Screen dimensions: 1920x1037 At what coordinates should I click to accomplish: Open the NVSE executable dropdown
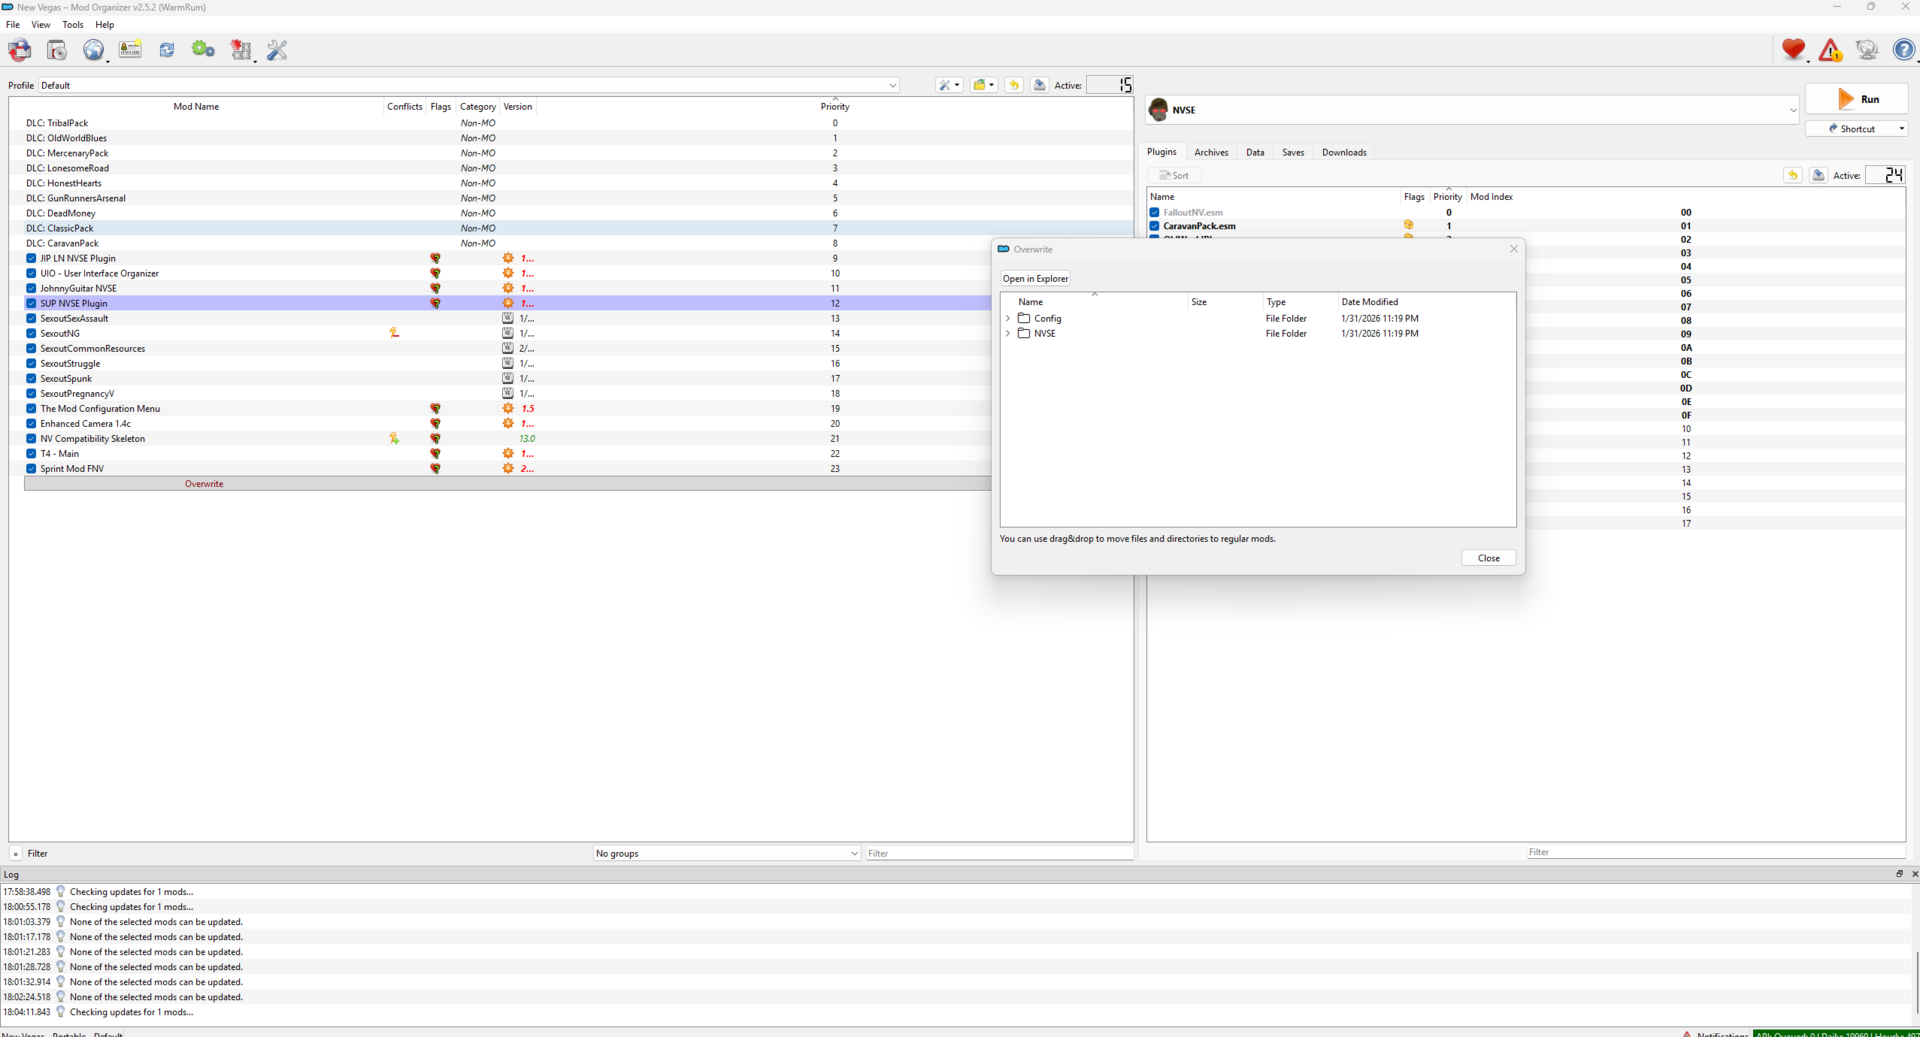(1473, 110)
